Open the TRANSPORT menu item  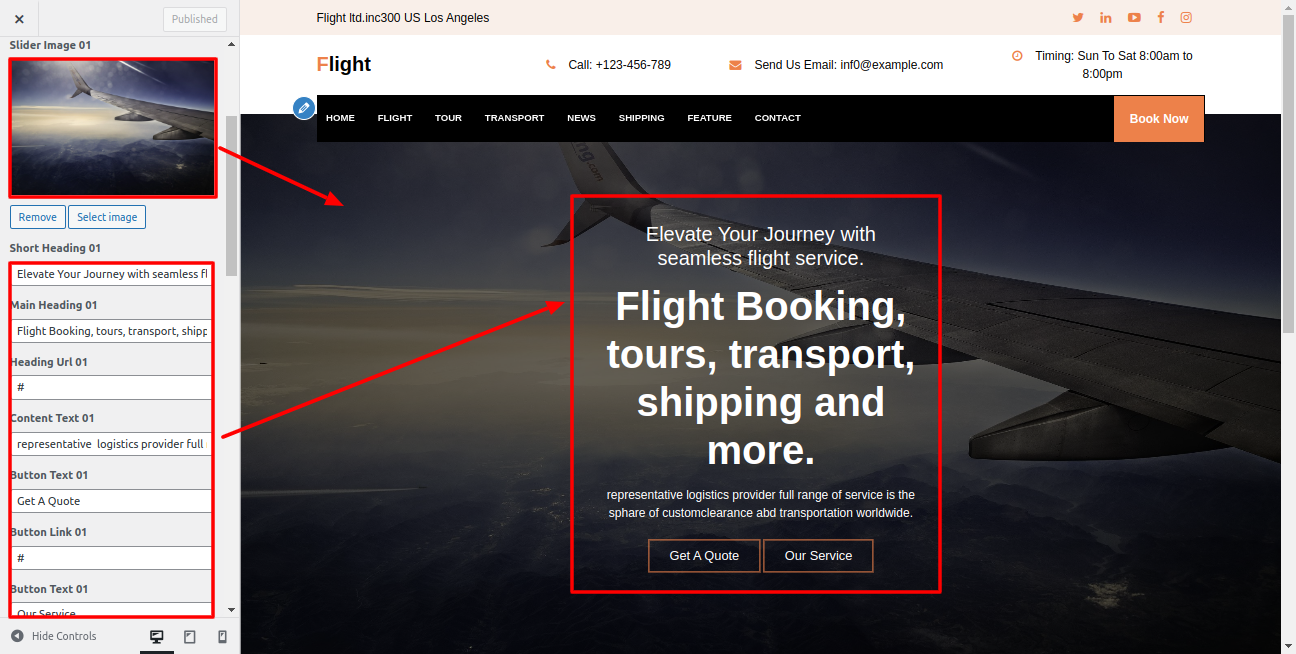[x=514, y=118]
